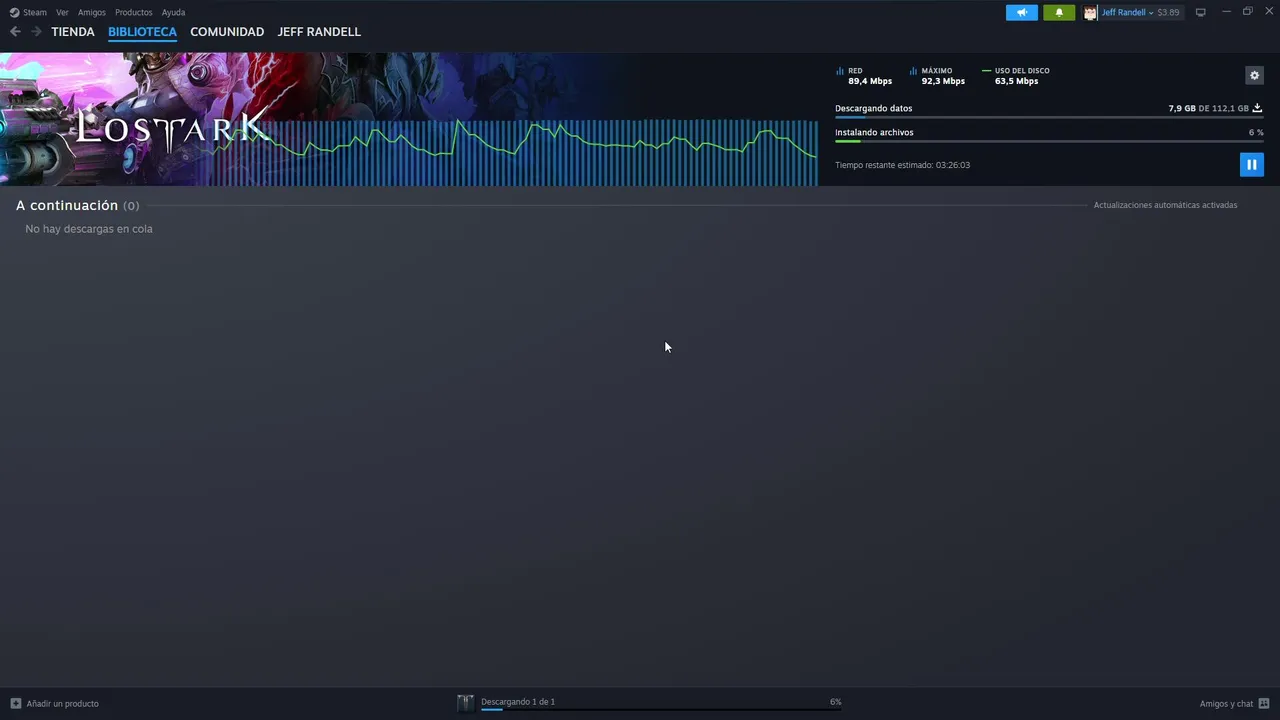Click the bottom download progress bar
Image resolution: width=1280 pixels, height=720 pixels.
661,709
